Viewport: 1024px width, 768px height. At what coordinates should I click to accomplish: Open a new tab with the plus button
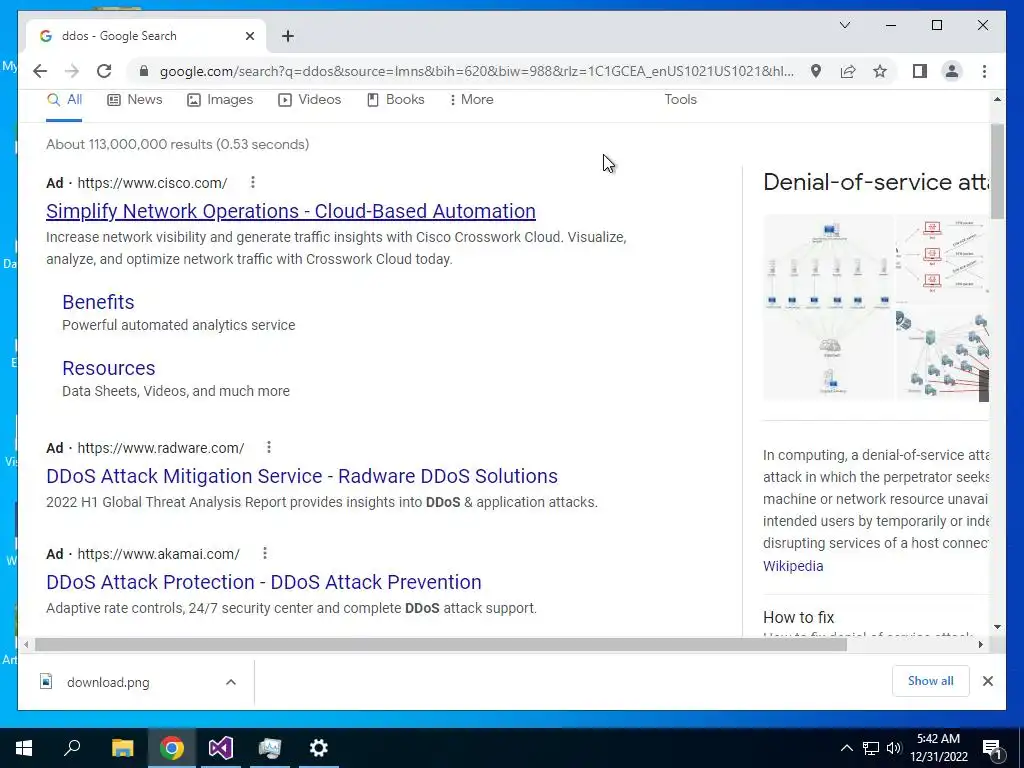coord(288,36)
